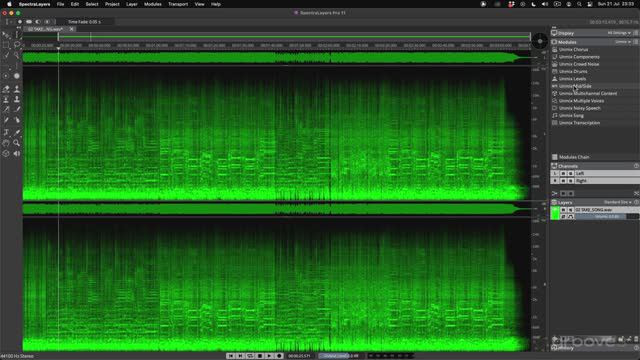The image size is (640, 360).
Task: Select the brush selection tool
Action: pos(6,55)
